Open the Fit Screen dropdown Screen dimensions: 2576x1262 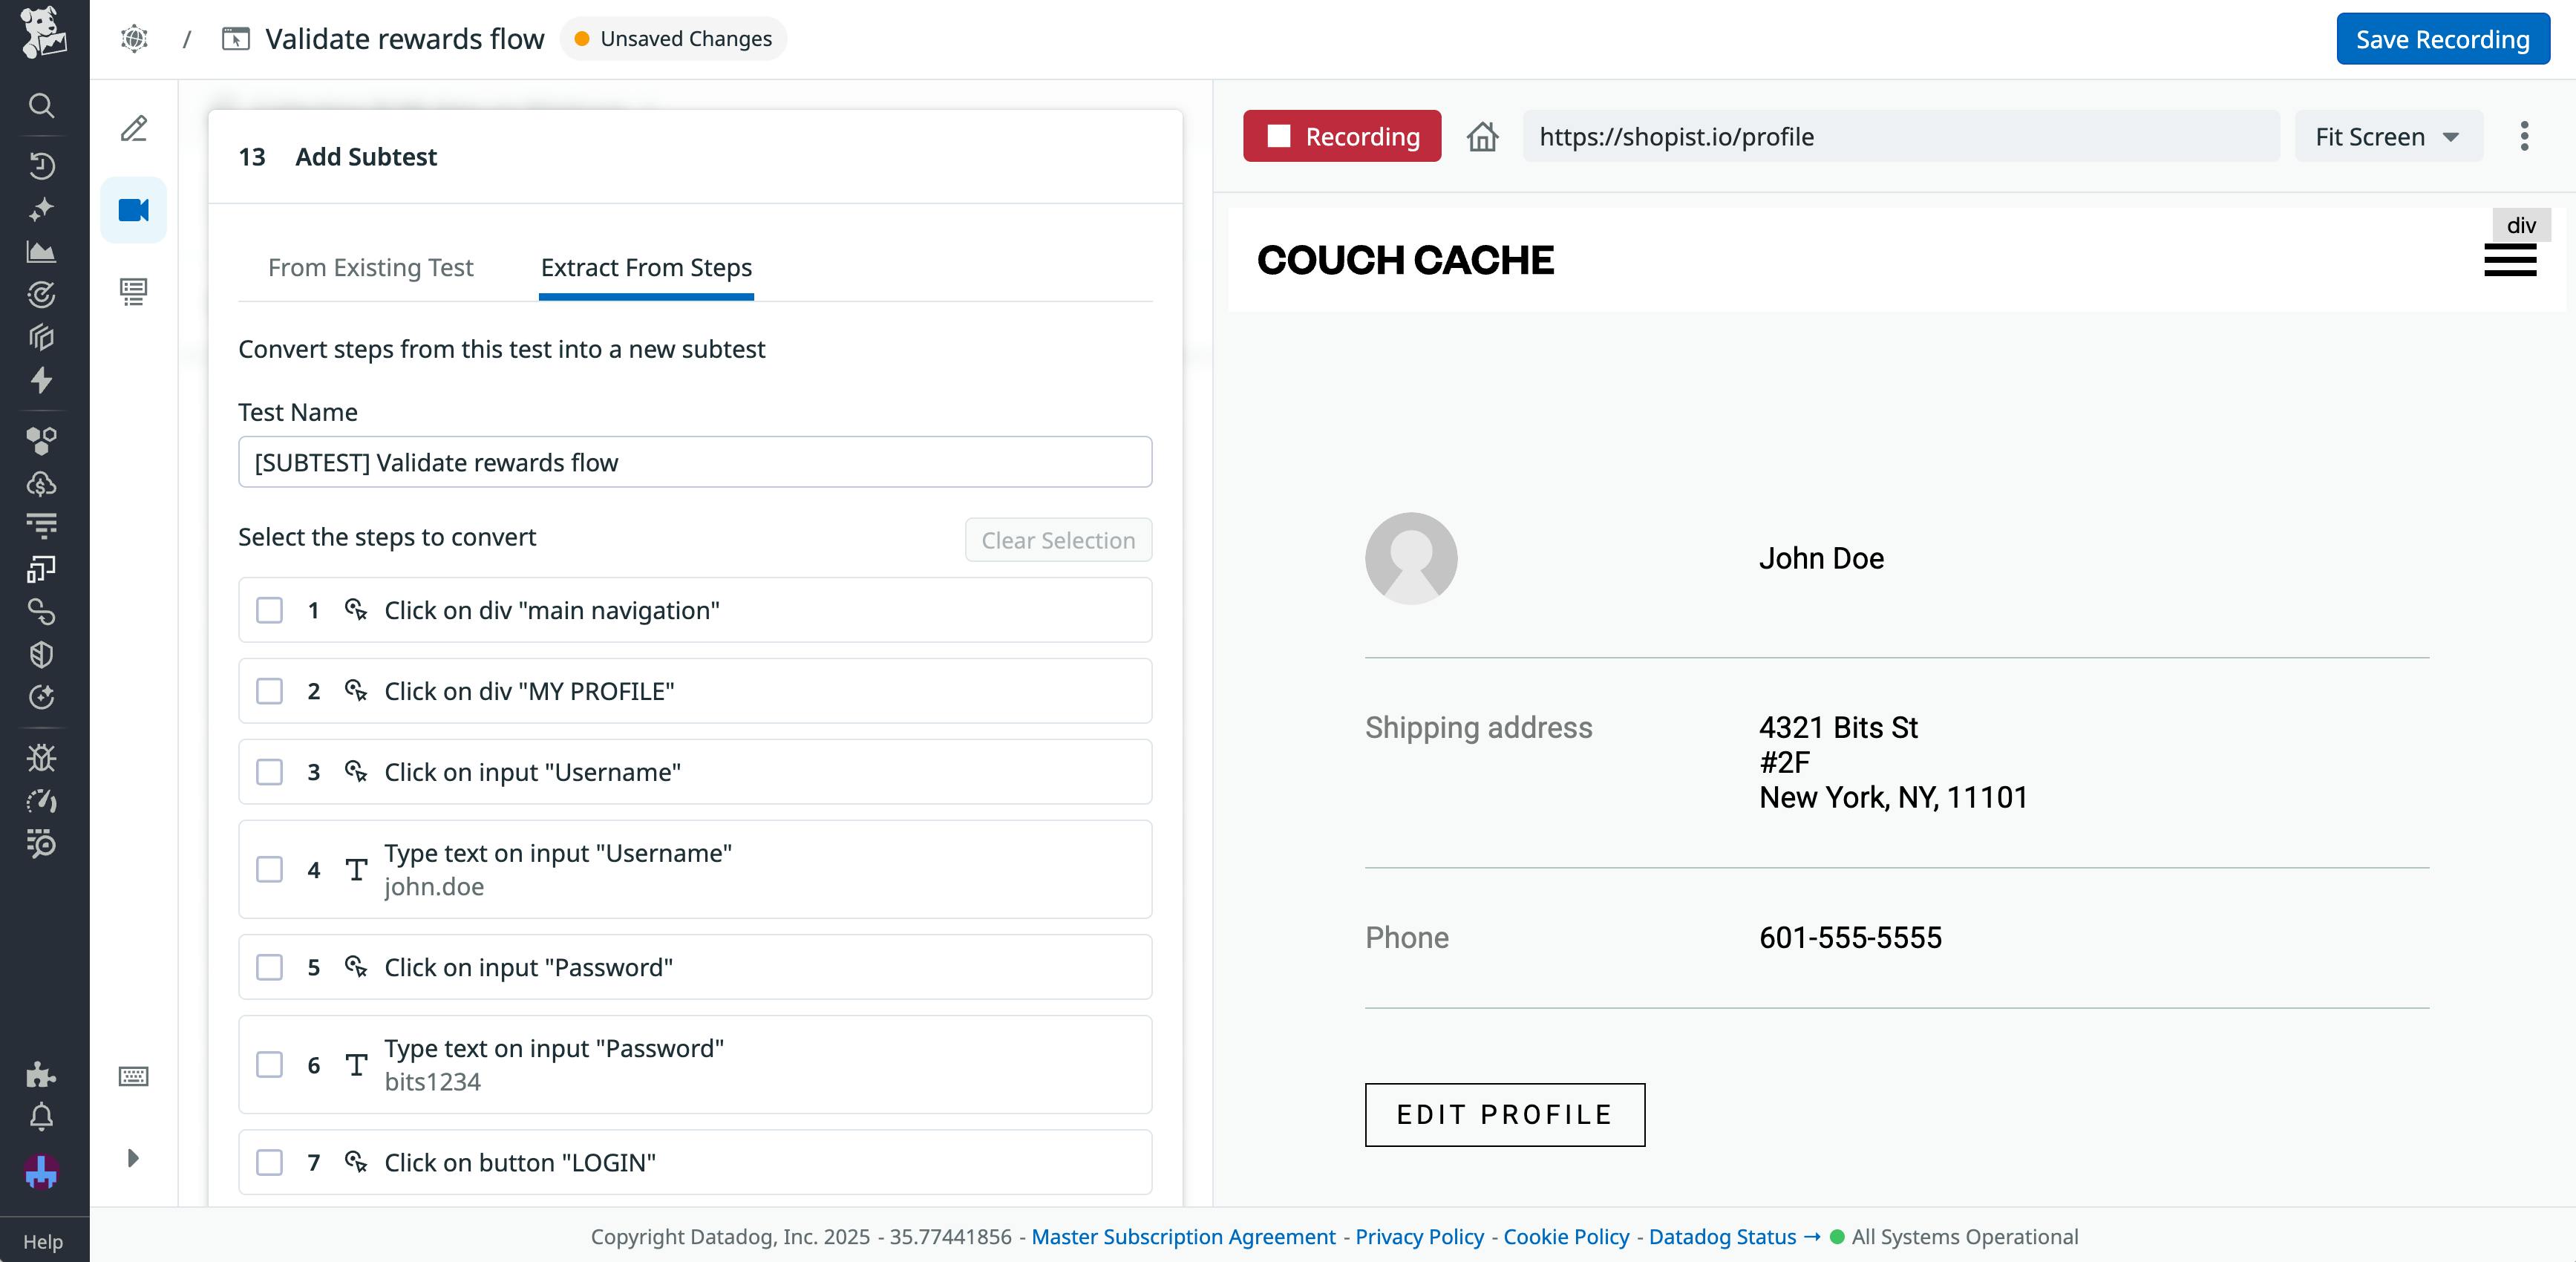click(x=2388, y=136)
